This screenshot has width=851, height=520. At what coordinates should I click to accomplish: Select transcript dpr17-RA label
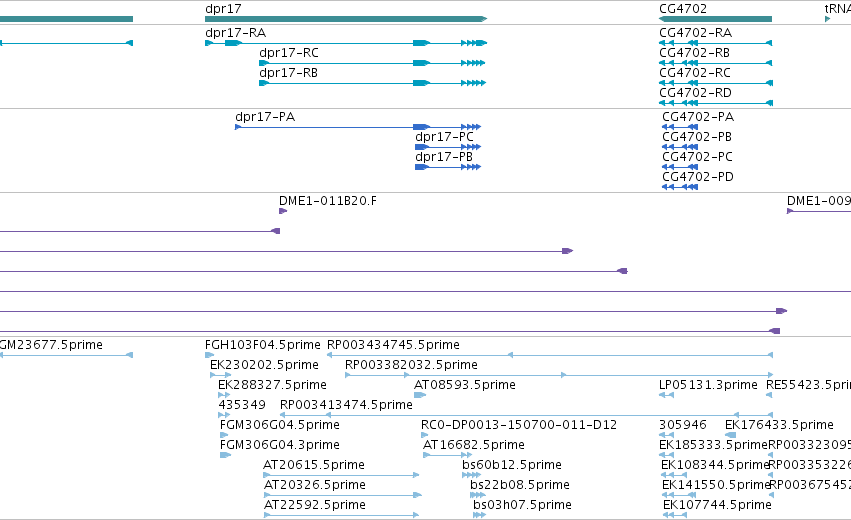236,33
